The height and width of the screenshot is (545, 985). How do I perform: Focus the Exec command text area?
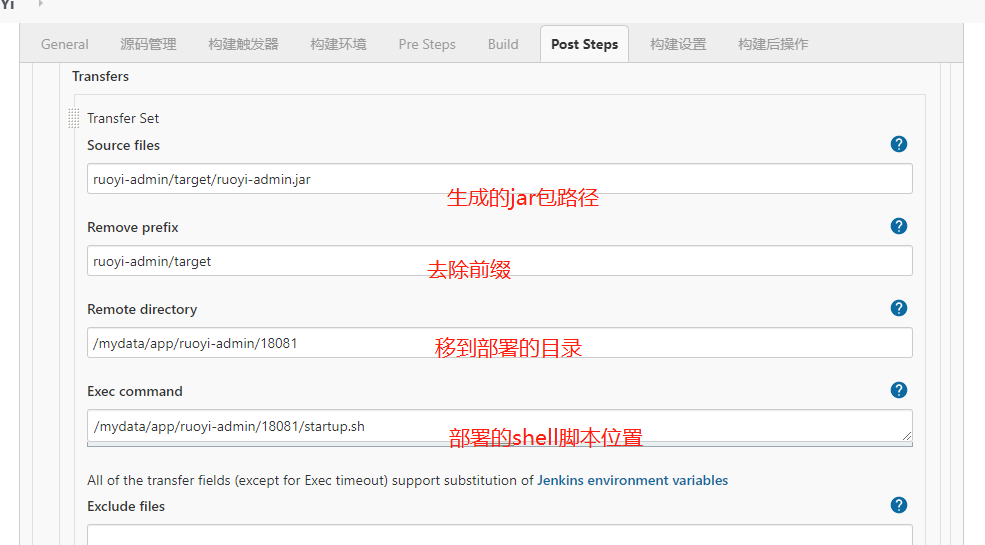pos(499,426)
